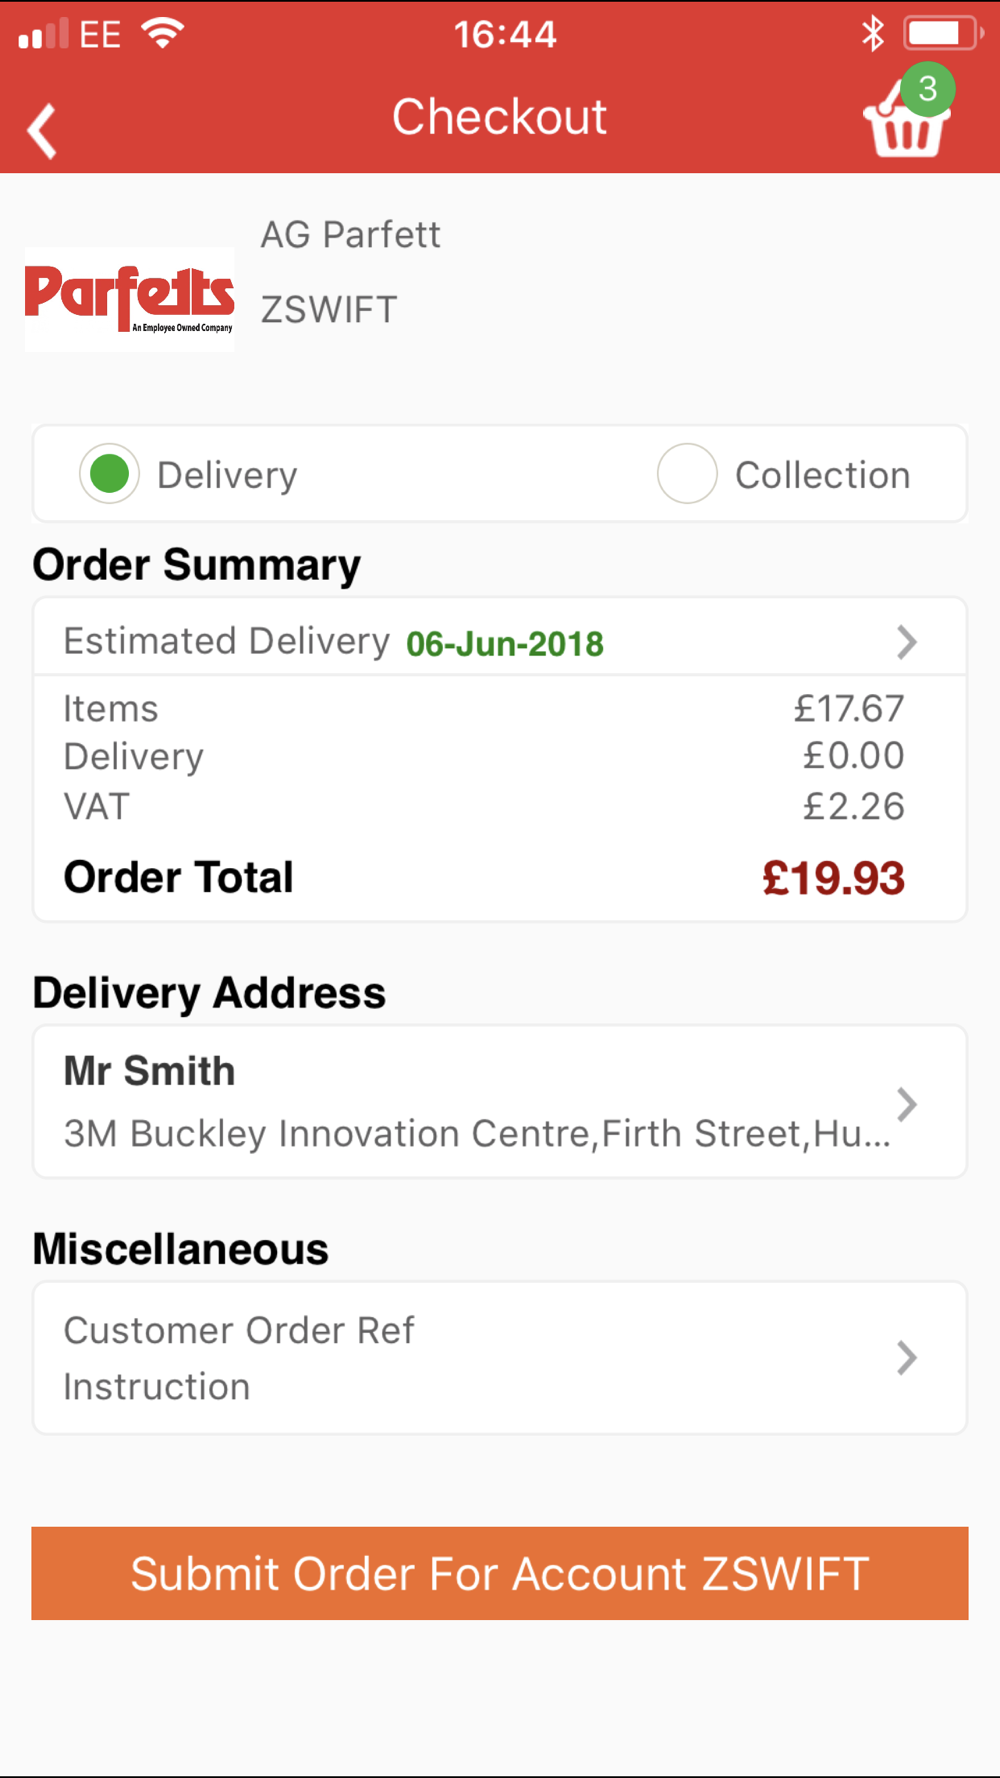1000x1778 pixels.
Task: Expand the Estimated Delivery chevron
Action: coord(906,642)
